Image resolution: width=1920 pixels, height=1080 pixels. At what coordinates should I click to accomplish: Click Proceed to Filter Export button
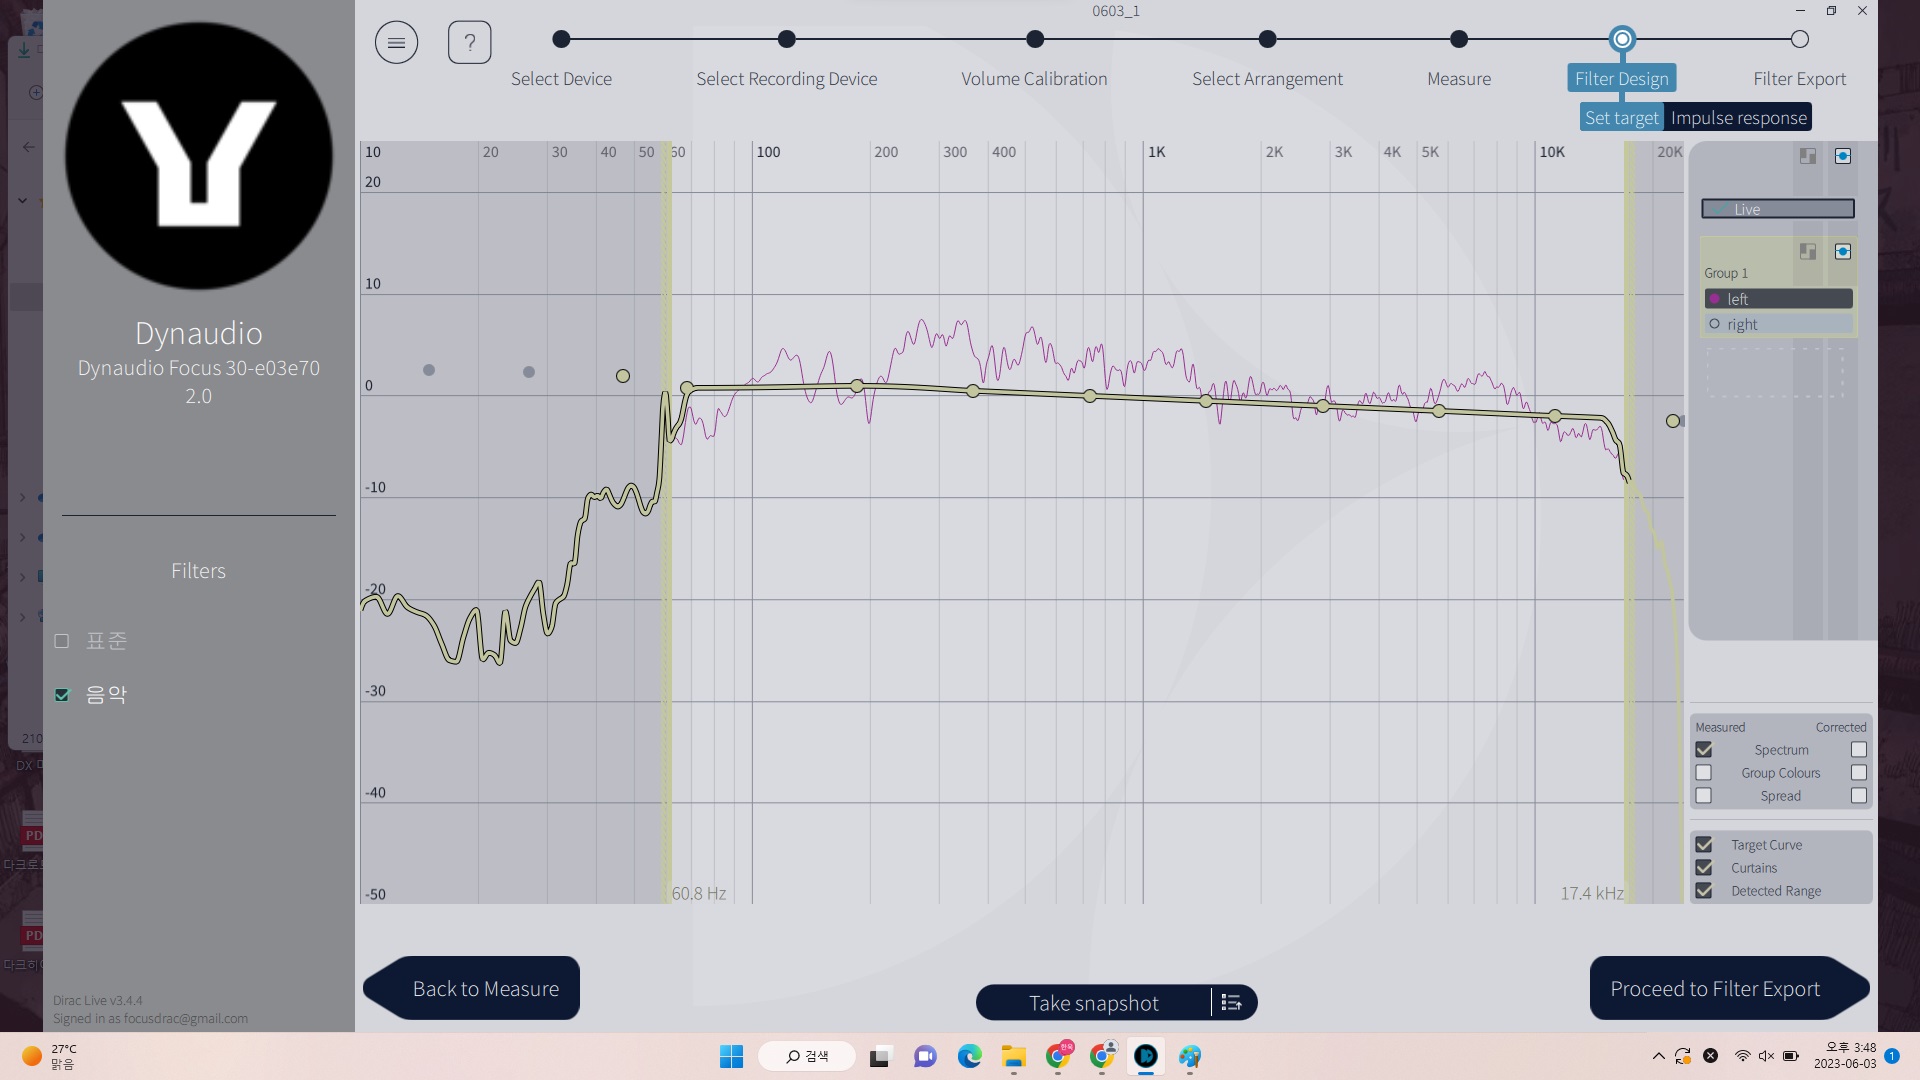click(1714, 989)
